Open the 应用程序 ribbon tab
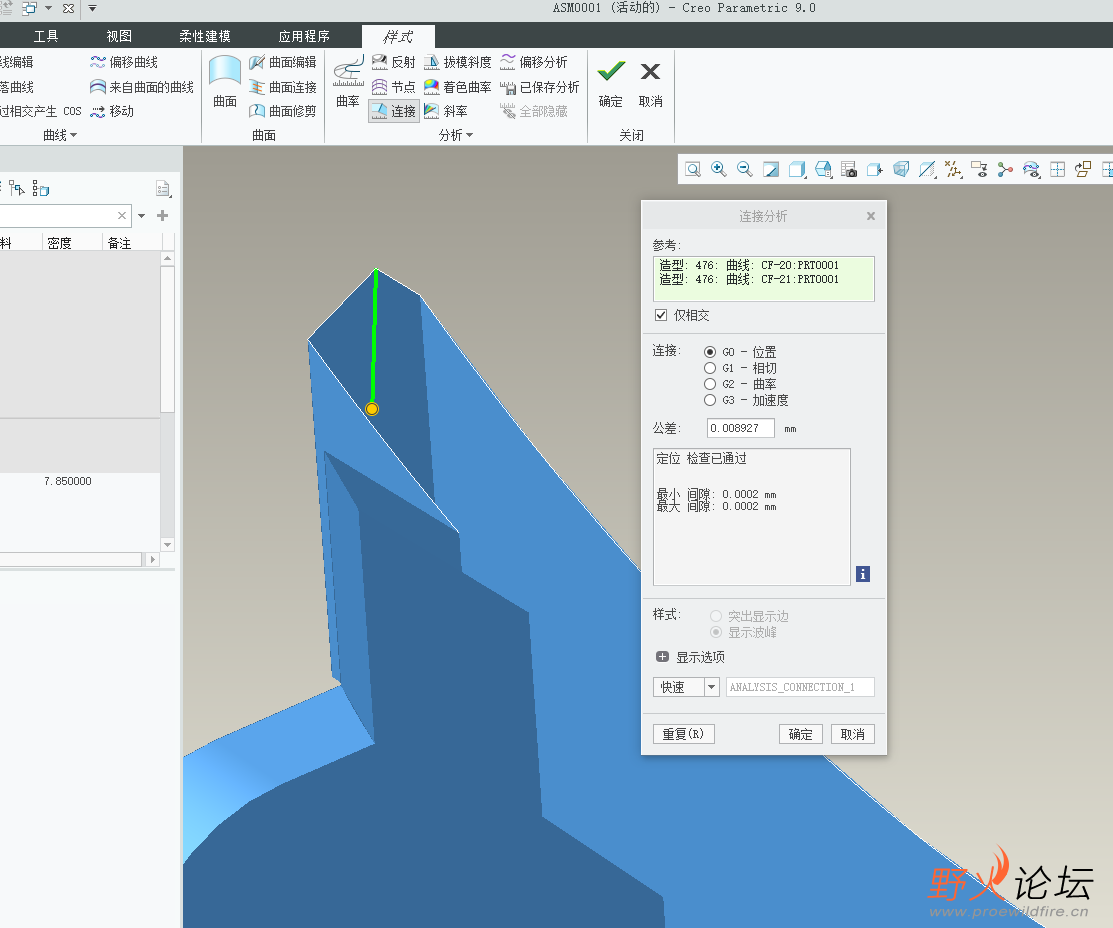 click(x=304, y=36)
